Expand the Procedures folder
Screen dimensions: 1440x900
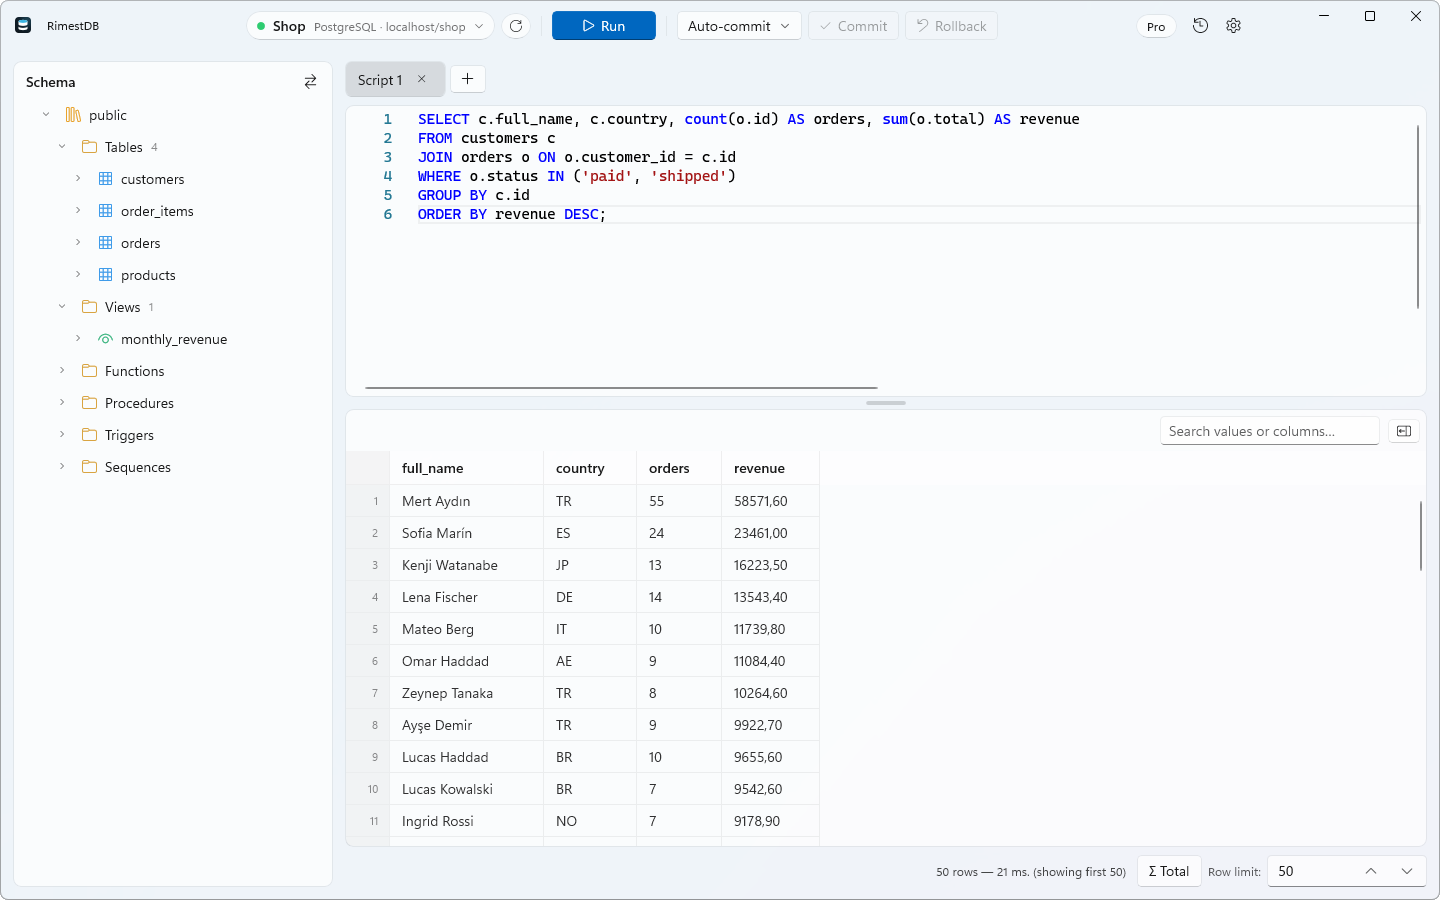tap(62, 403)
